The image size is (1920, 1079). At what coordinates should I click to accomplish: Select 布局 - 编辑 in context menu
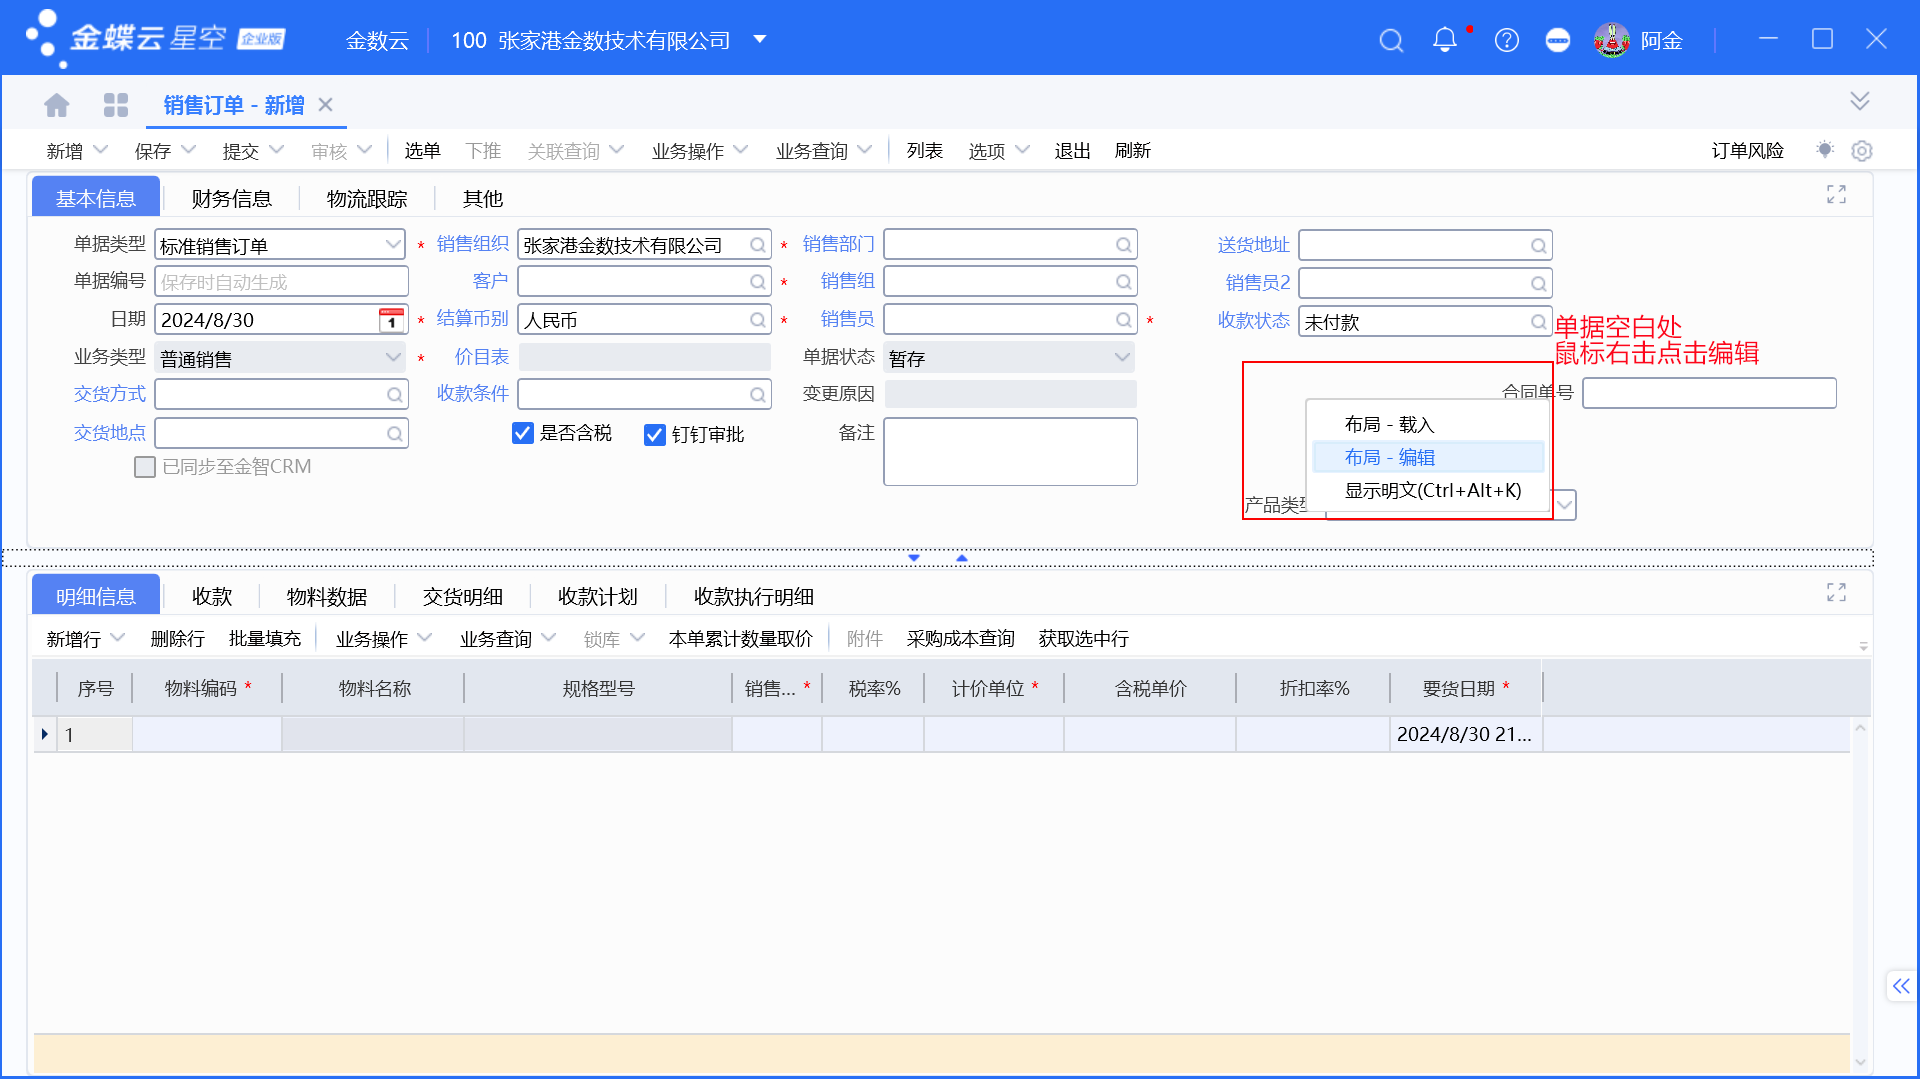[x=1428, y=457]
